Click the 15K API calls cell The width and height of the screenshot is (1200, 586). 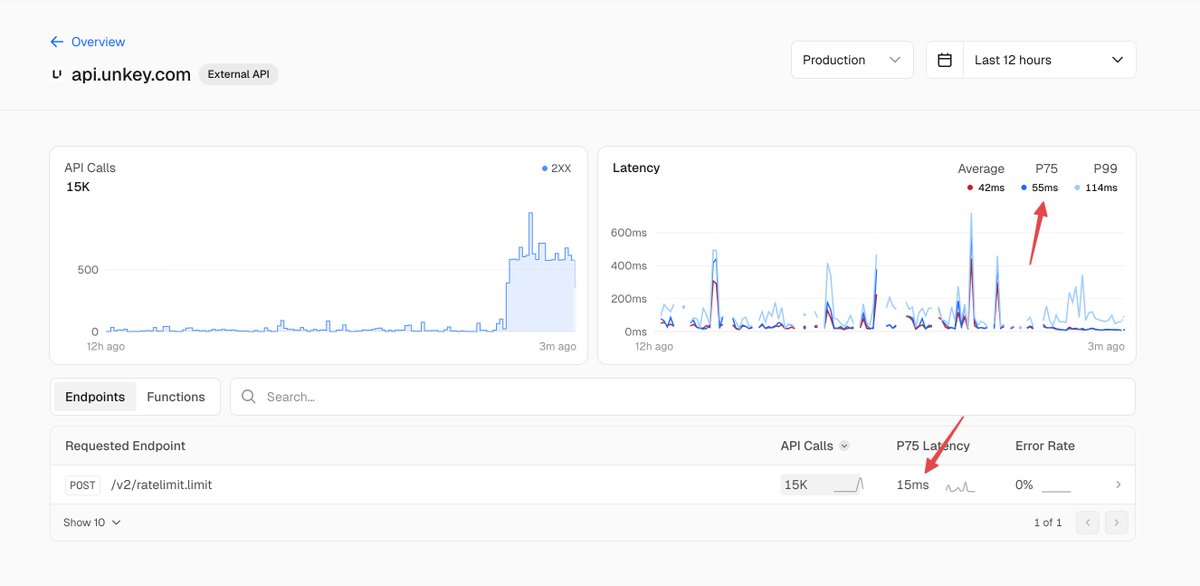click(x=823, y=485)
